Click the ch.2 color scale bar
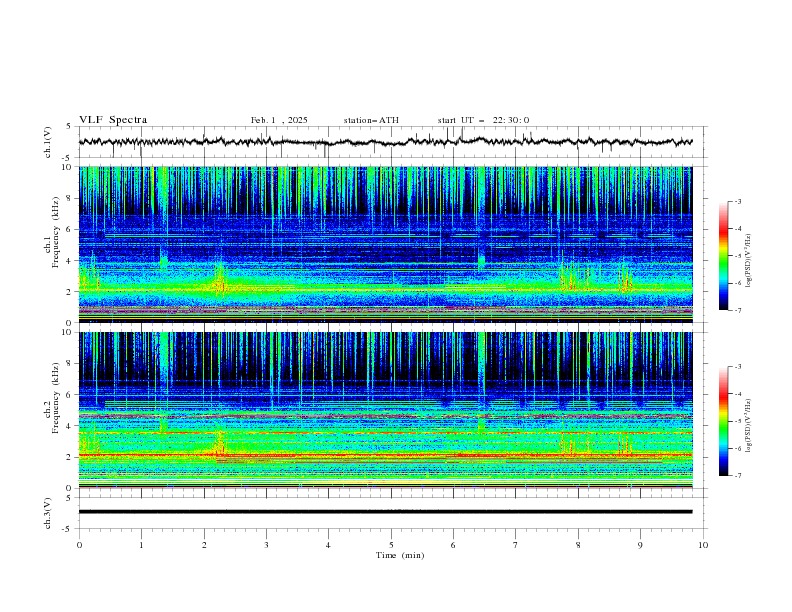This screenshot has width=792, height=612. 724,421
